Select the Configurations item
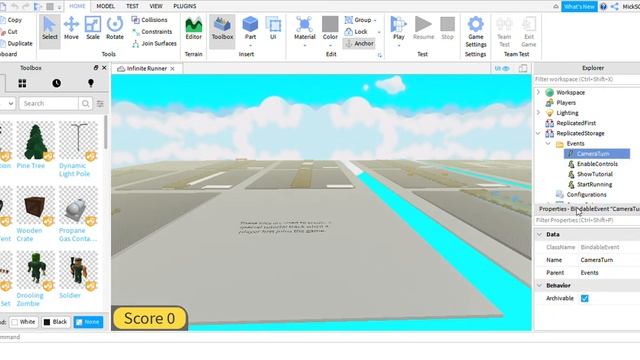Viewport: 640px width, 360px height. tap(586, 194)
